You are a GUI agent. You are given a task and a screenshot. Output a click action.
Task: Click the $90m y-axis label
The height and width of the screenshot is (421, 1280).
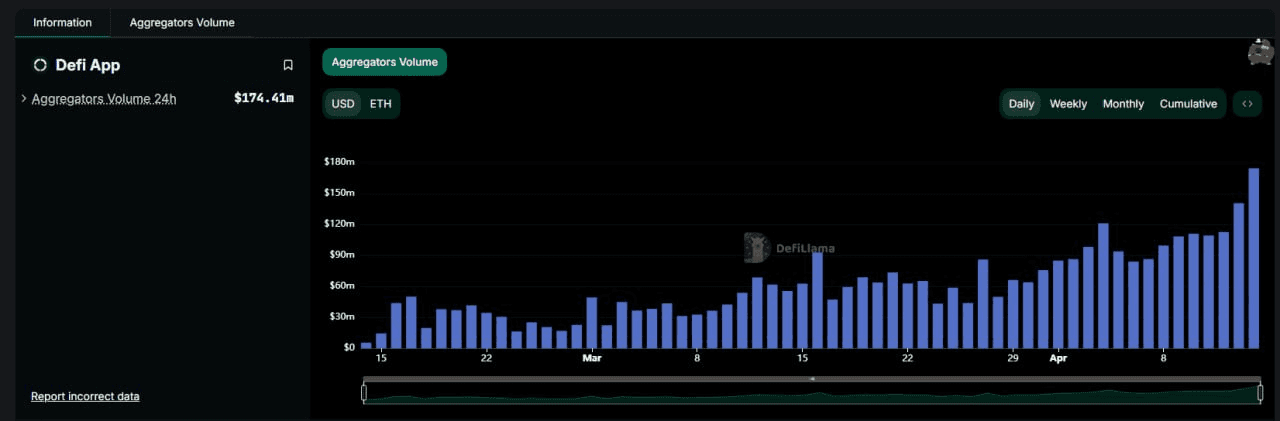(x=341, y=255)
